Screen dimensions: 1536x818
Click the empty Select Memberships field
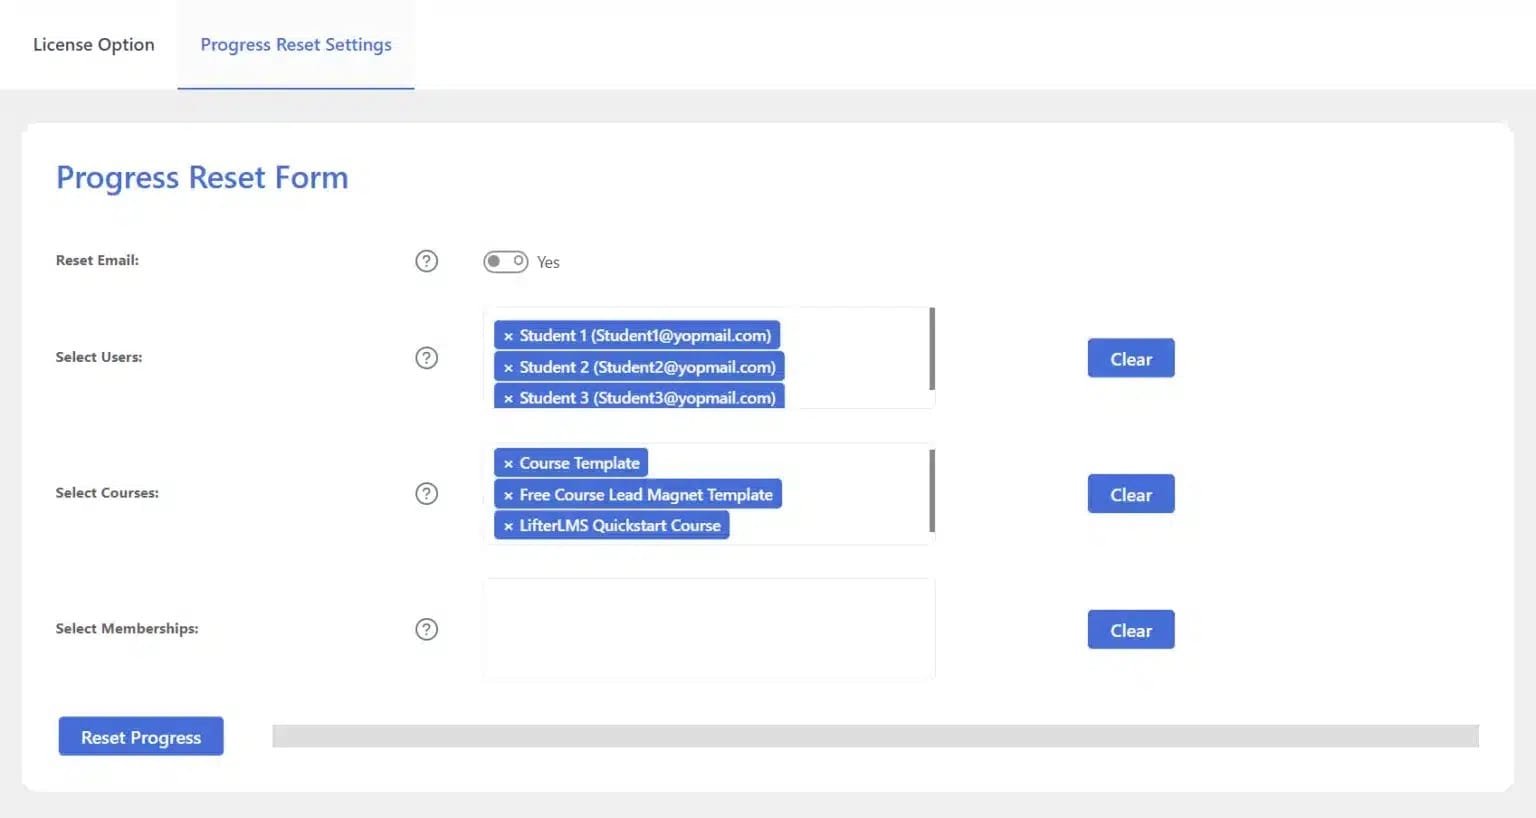[709, 629]
